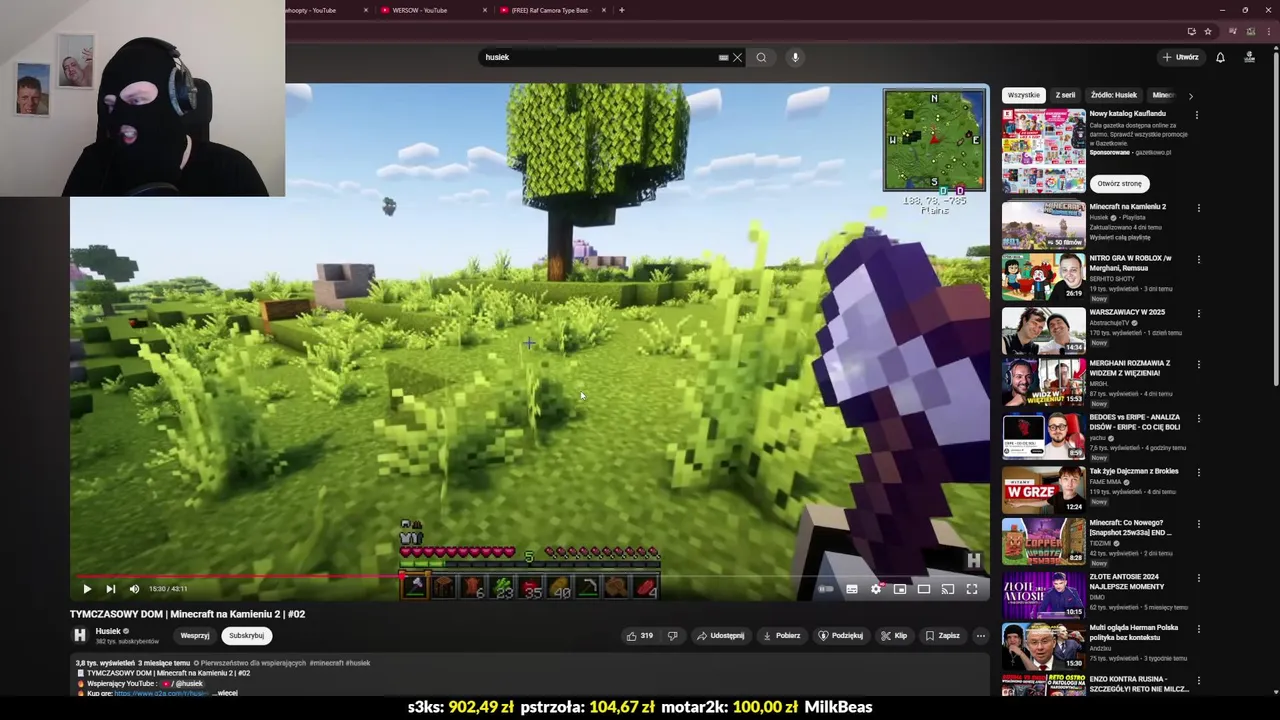Open Multi ogląda Herman Polska video
1280x720 pixels.
pyautogui.click(x=1133, y=633)
